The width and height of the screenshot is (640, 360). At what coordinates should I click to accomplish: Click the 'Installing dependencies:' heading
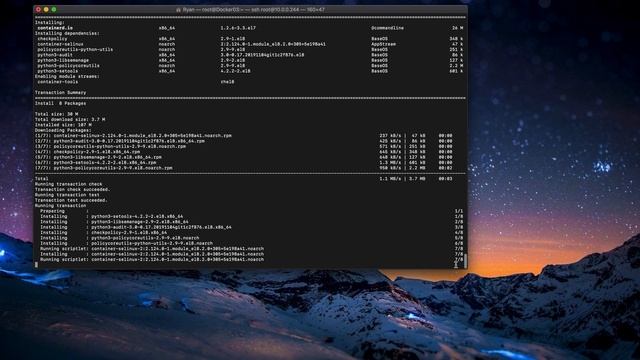click(x=67, y=33)
